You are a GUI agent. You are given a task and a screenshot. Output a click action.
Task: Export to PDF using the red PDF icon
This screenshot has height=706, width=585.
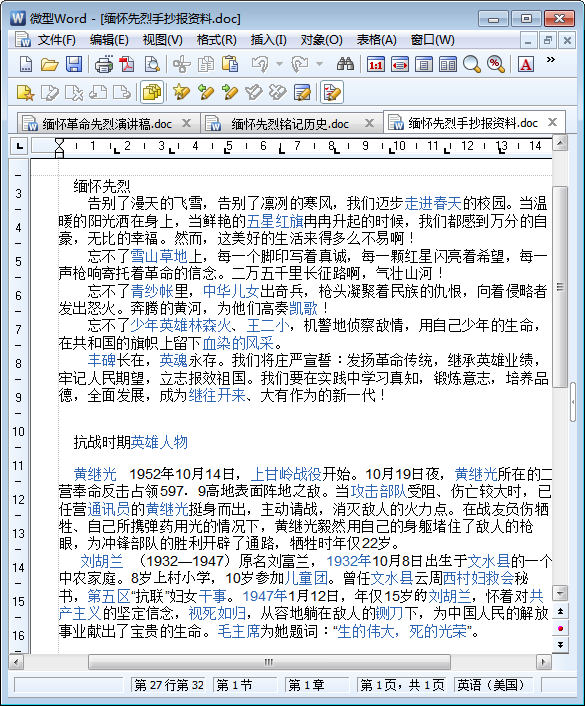(127, 64)
